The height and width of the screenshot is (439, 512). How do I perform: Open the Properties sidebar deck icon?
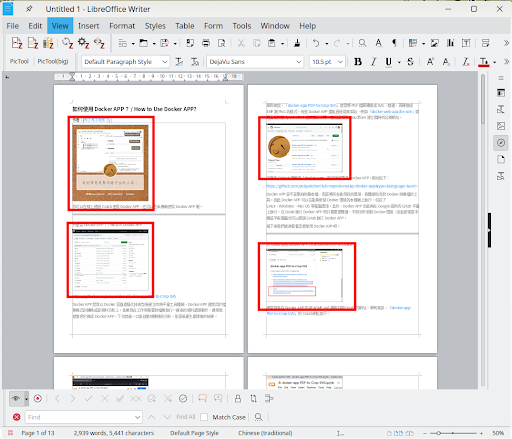501,93
